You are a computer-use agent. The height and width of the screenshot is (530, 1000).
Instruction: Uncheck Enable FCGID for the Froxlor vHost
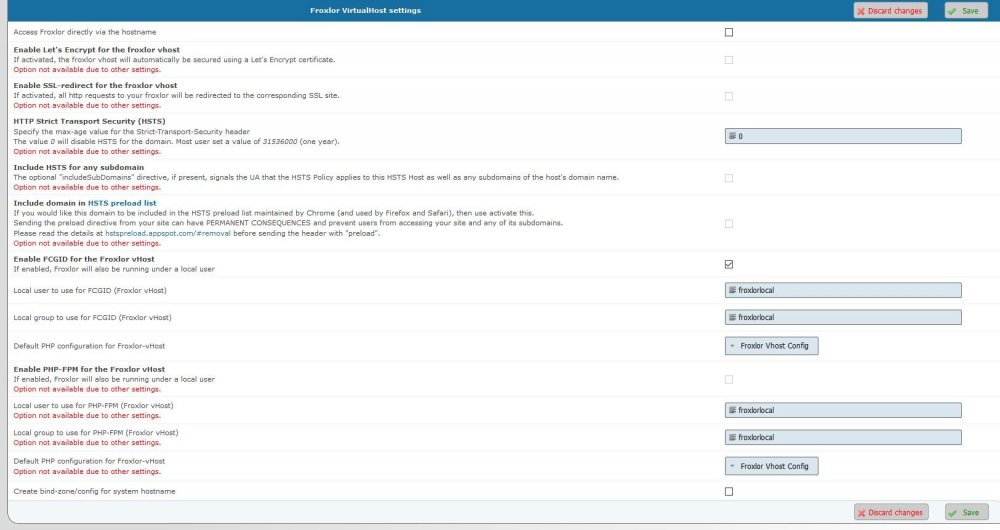coord(728,264)
